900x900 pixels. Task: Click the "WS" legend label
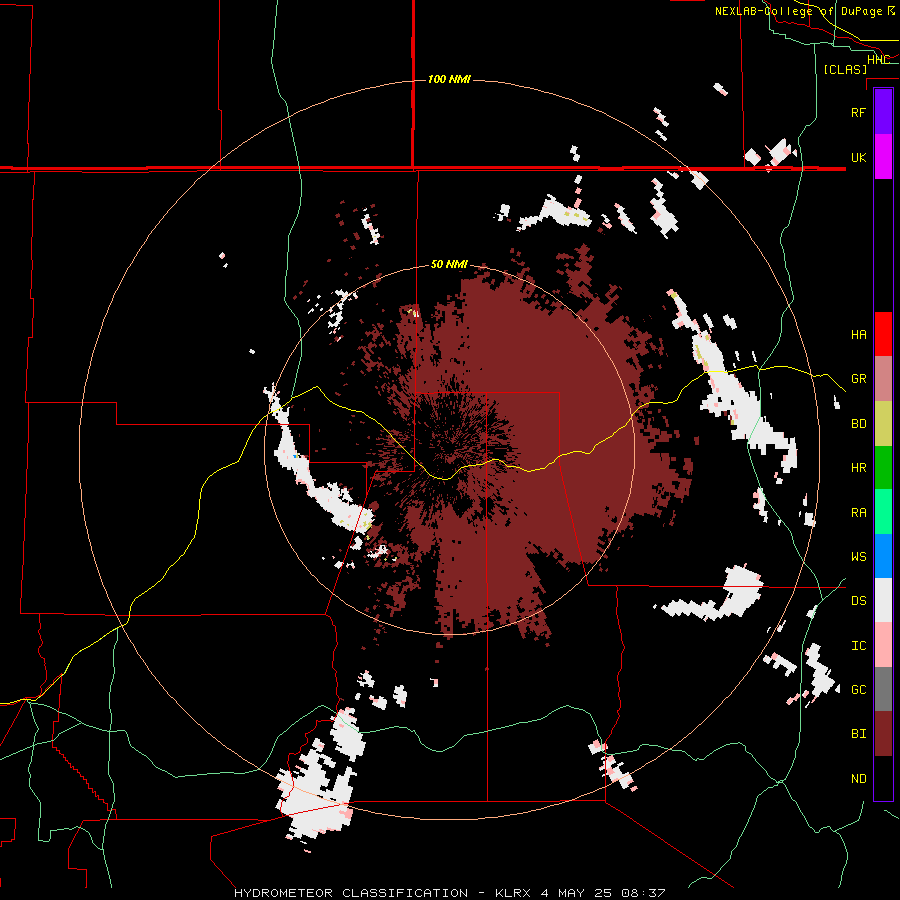(x=858, y=557)
